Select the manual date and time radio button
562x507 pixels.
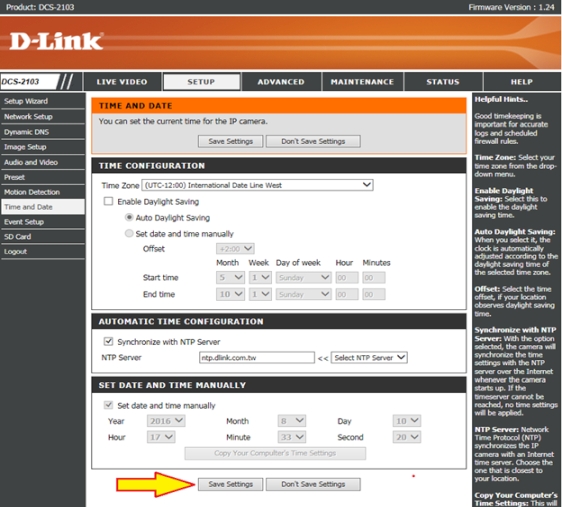[129, 233]
